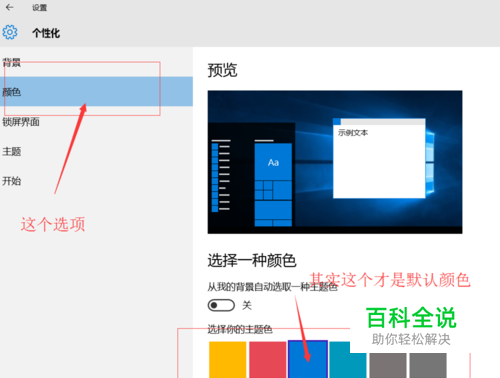
Task: Toggle automatic accent color from my background
Action: coord(221,305)
